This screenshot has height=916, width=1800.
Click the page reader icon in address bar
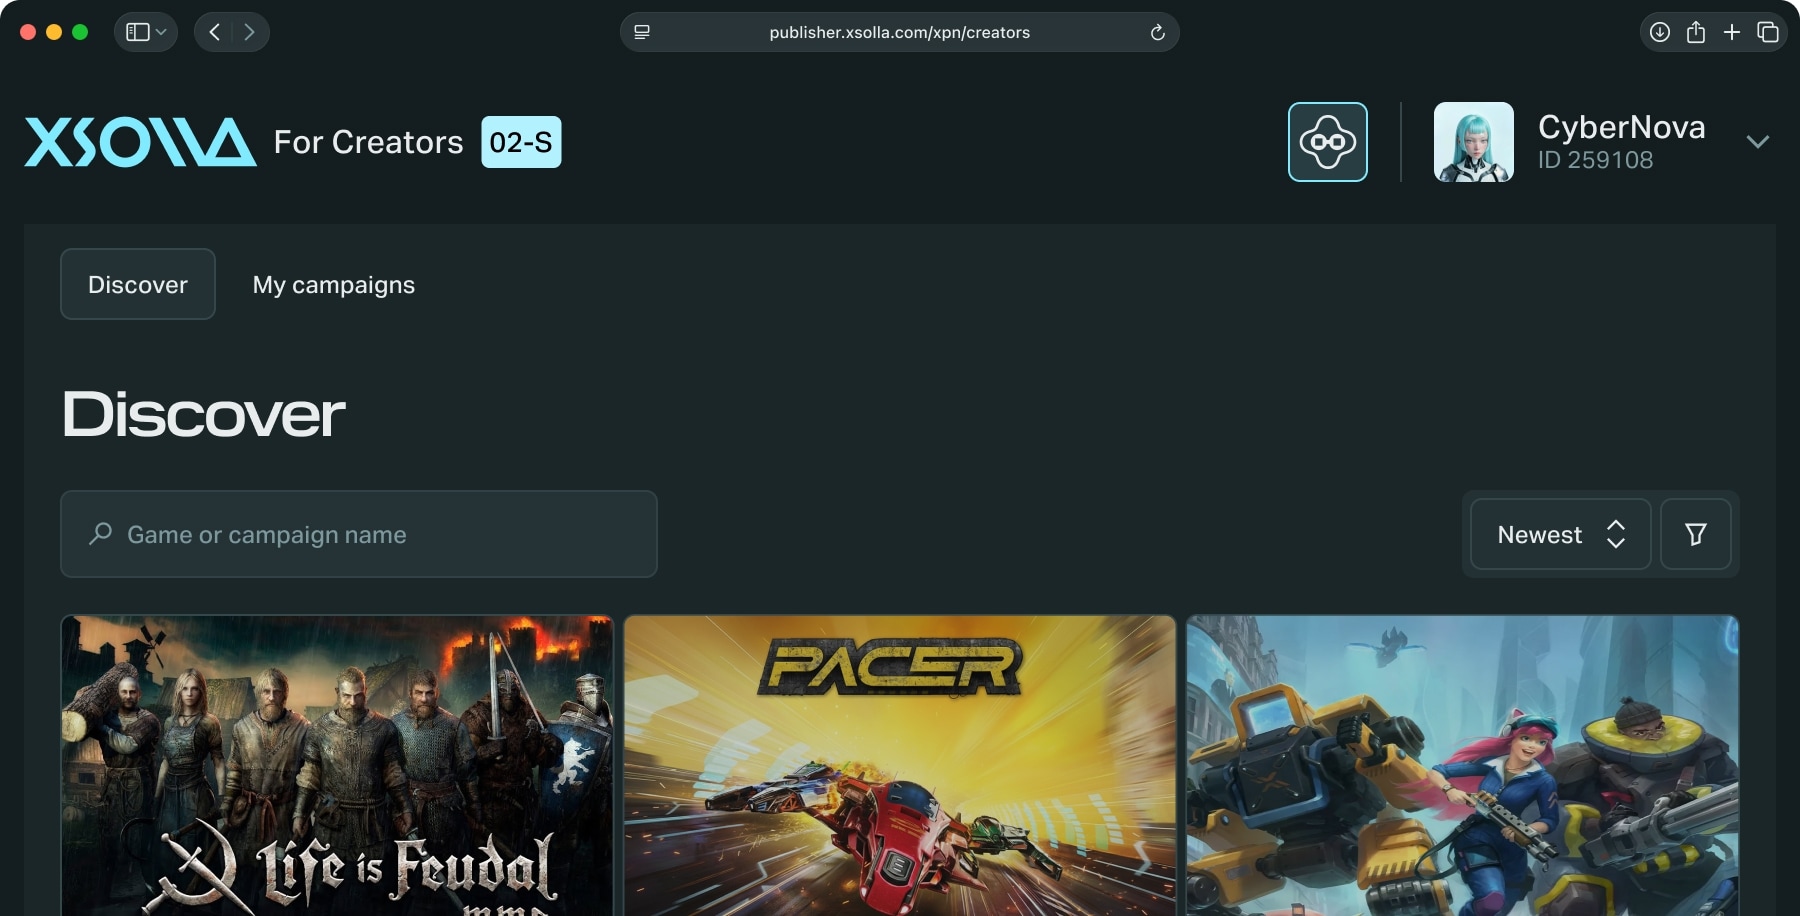tap(642, 32)
